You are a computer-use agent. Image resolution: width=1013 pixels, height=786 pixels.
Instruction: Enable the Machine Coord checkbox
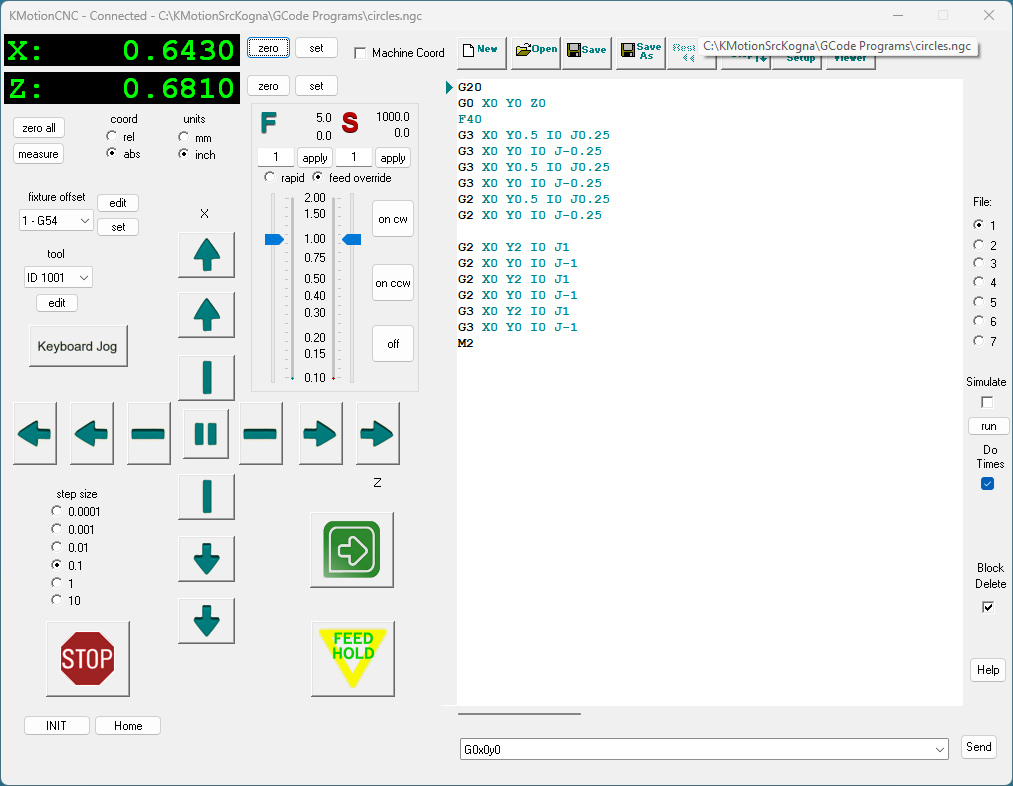[x=361, y=53]
